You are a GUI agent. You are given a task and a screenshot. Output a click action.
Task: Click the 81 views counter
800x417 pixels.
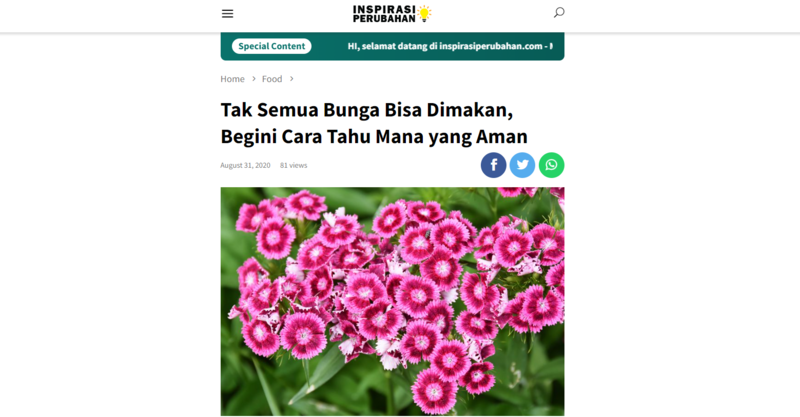tap(293, 165)
